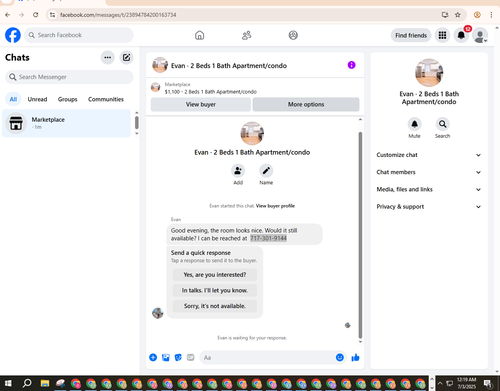The width and height of the screenshot is (500, 391).
Task: Go back in browser history
Action: pyautogui.click(x=8, y=15)
